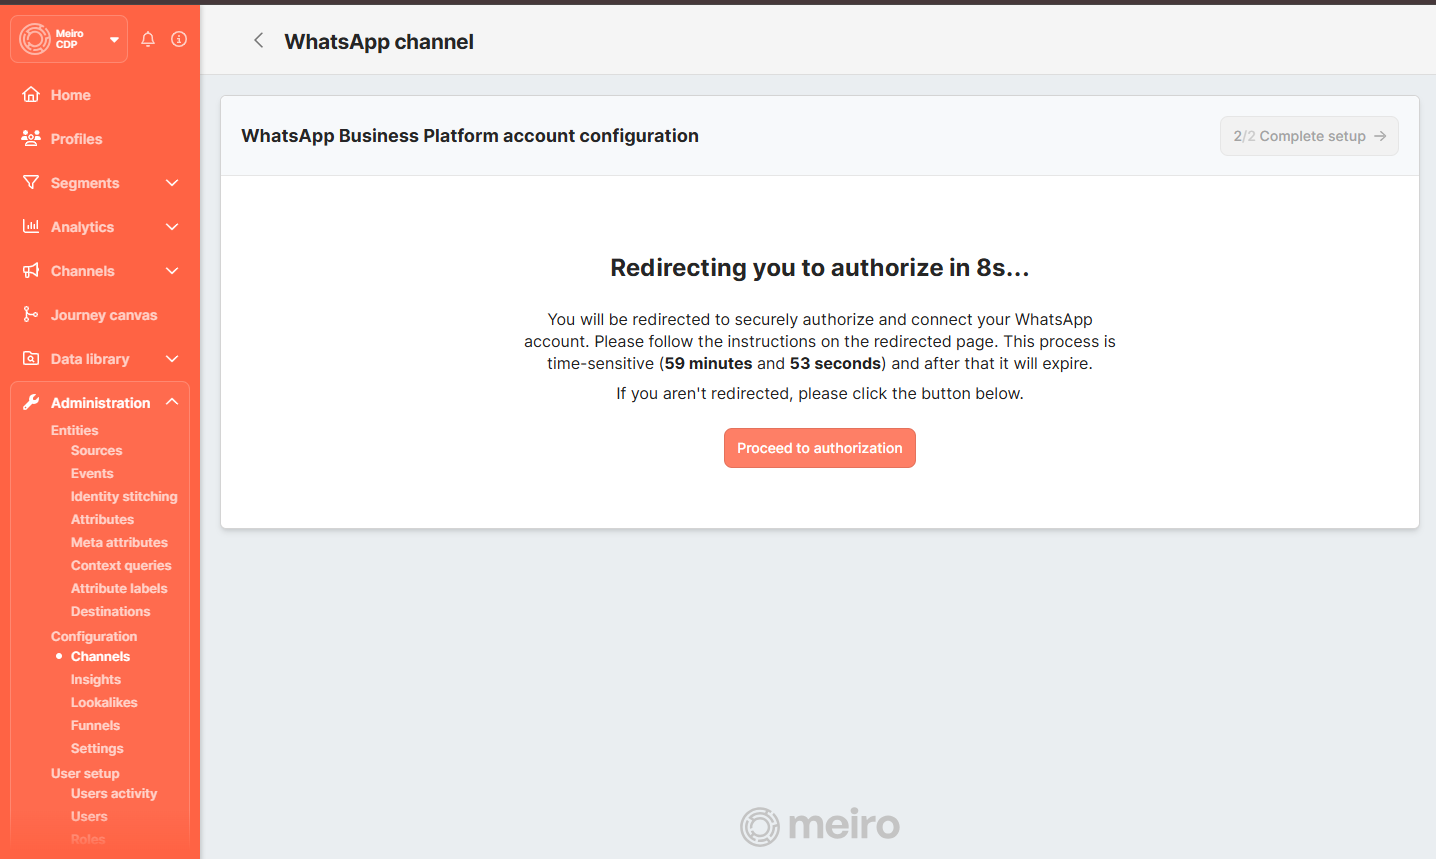Open the Analytics menu item

(83, 227)
